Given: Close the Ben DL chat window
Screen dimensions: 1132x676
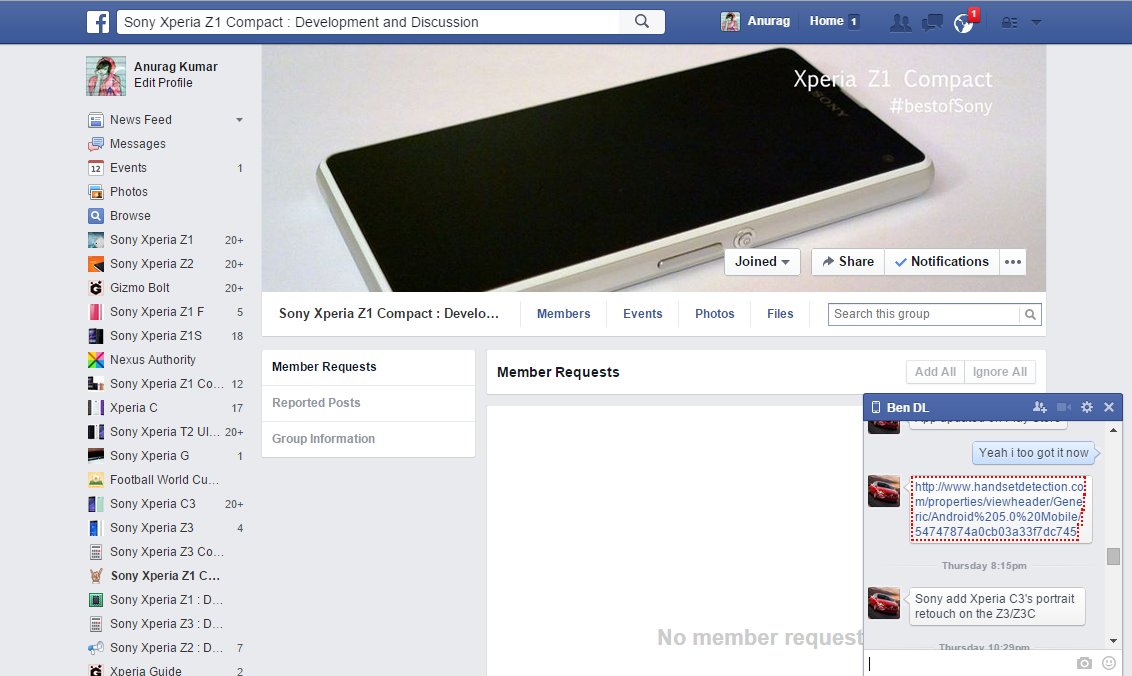Looking at the screenshot, I should [x=1109, y=407].
